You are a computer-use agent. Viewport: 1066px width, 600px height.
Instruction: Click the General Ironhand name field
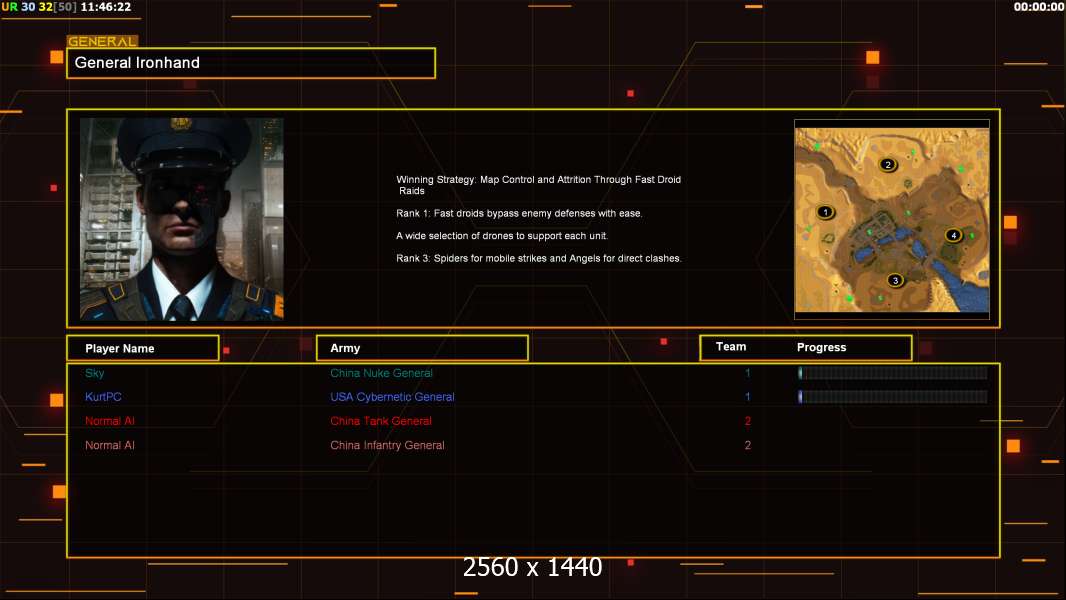[251, 63]
